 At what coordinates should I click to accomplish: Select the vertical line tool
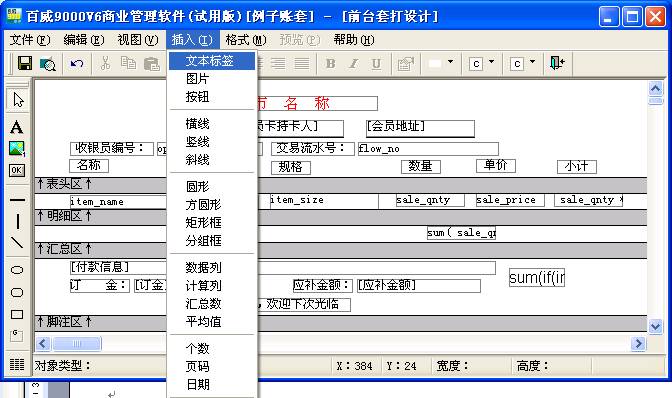pyautogui.click(x=17, y=221)
